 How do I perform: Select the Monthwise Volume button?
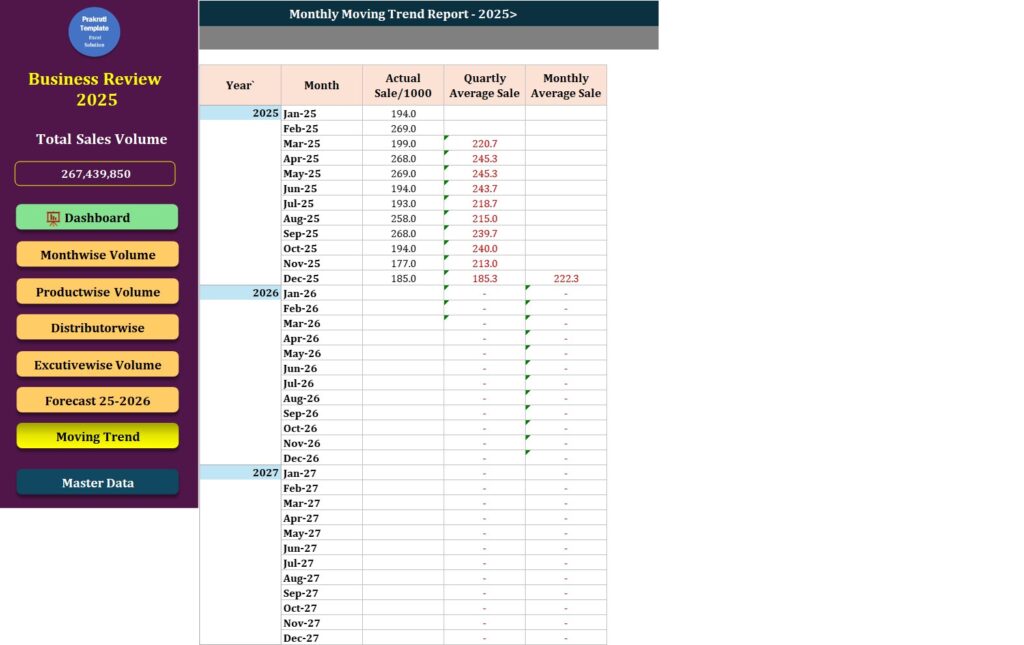(97, 254)
